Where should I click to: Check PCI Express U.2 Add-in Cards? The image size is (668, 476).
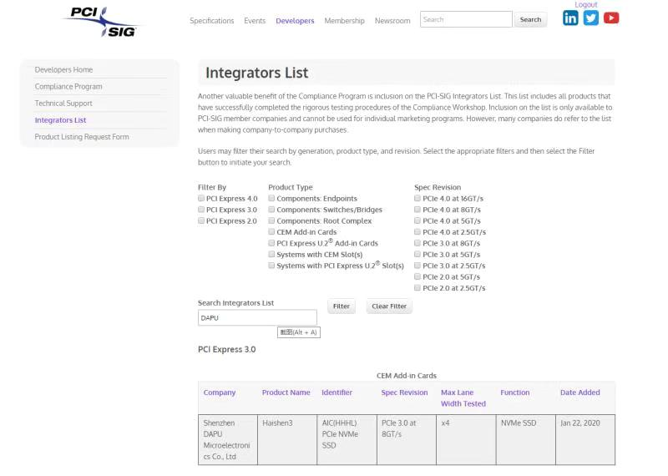point(271,243)
